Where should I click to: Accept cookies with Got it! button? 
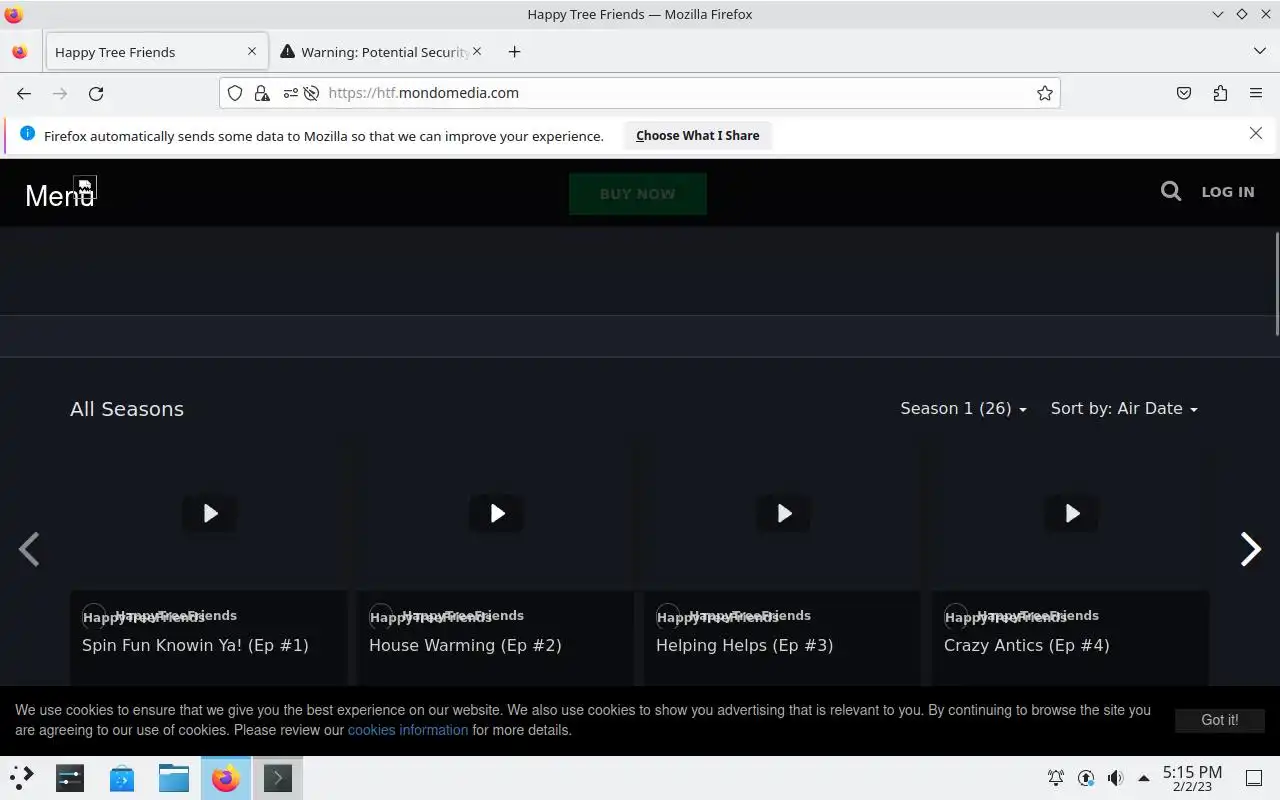[1219, 720]
